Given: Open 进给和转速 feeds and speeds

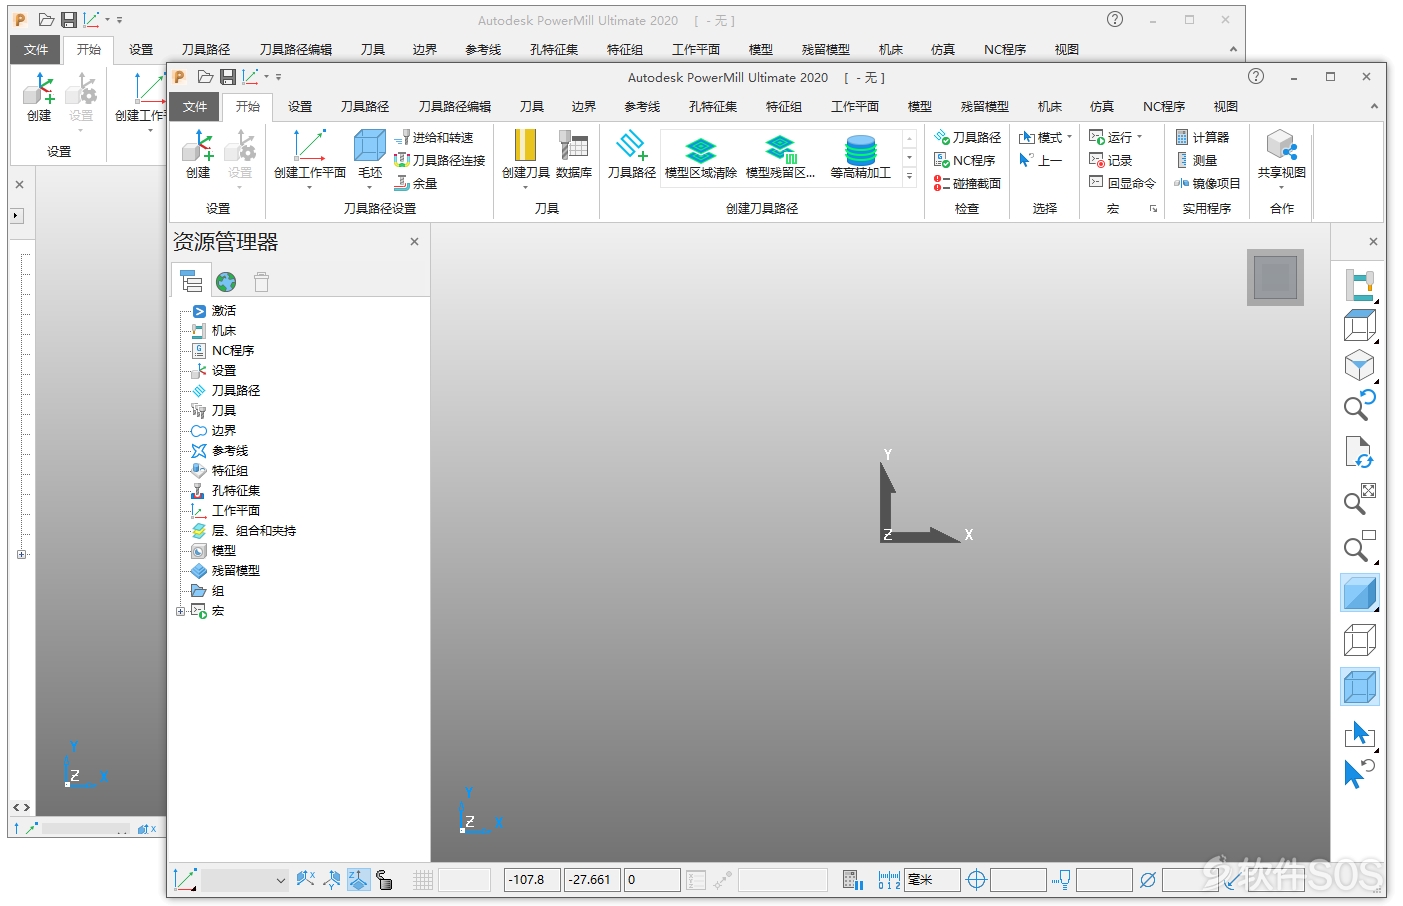Looking at the screenshot, I should 434,137.
